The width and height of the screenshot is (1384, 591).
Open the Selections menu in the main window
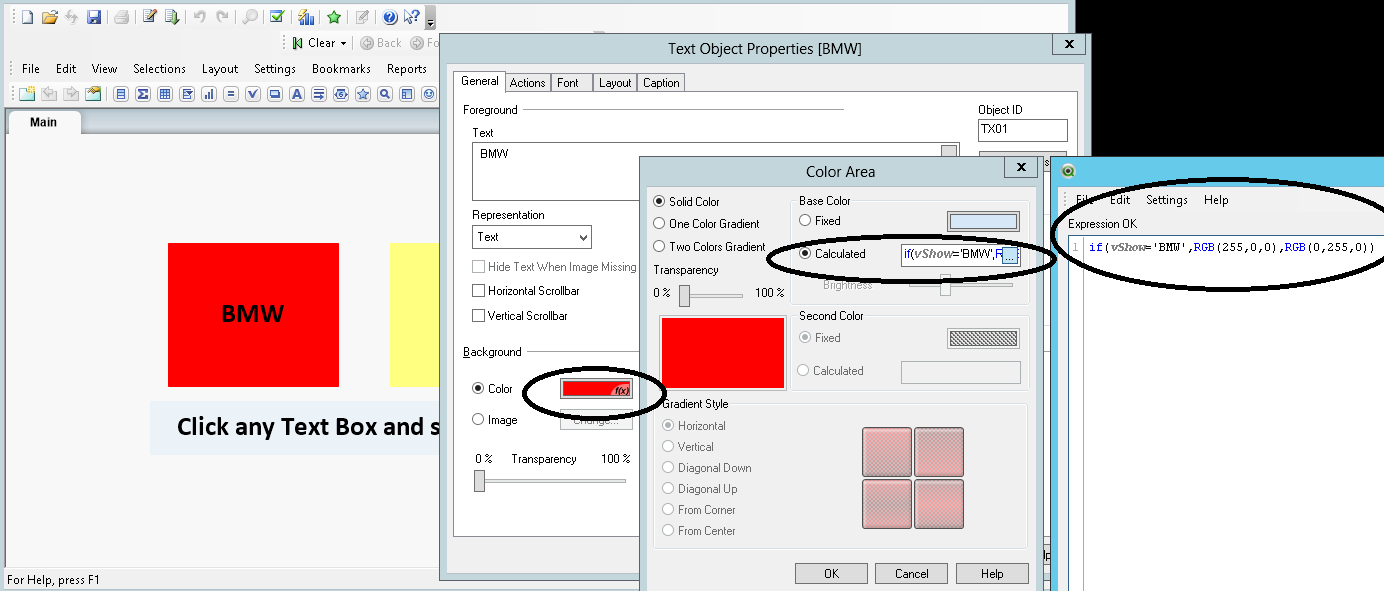[x=159, y=69]
